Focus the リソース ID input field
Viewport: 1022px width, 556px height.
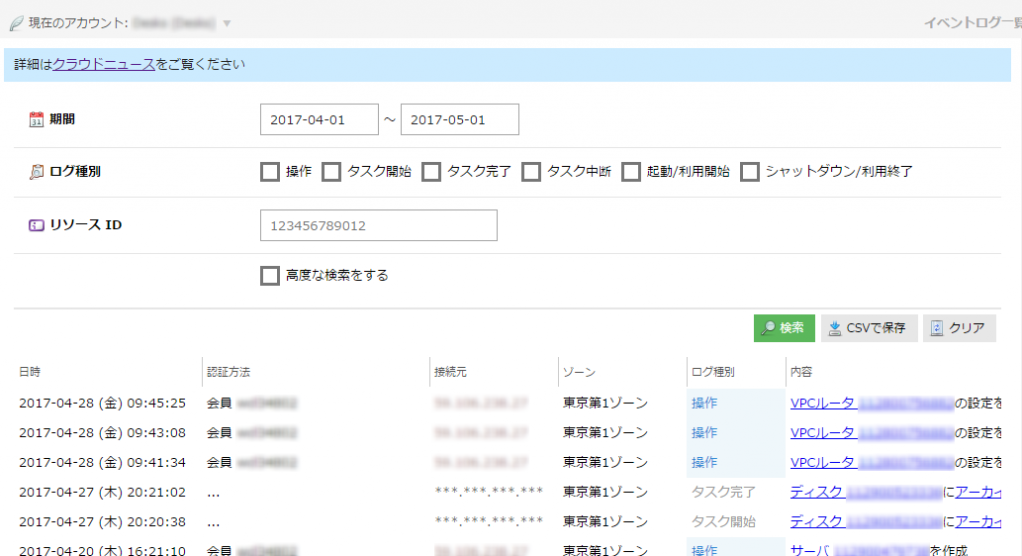coord(378,226)
